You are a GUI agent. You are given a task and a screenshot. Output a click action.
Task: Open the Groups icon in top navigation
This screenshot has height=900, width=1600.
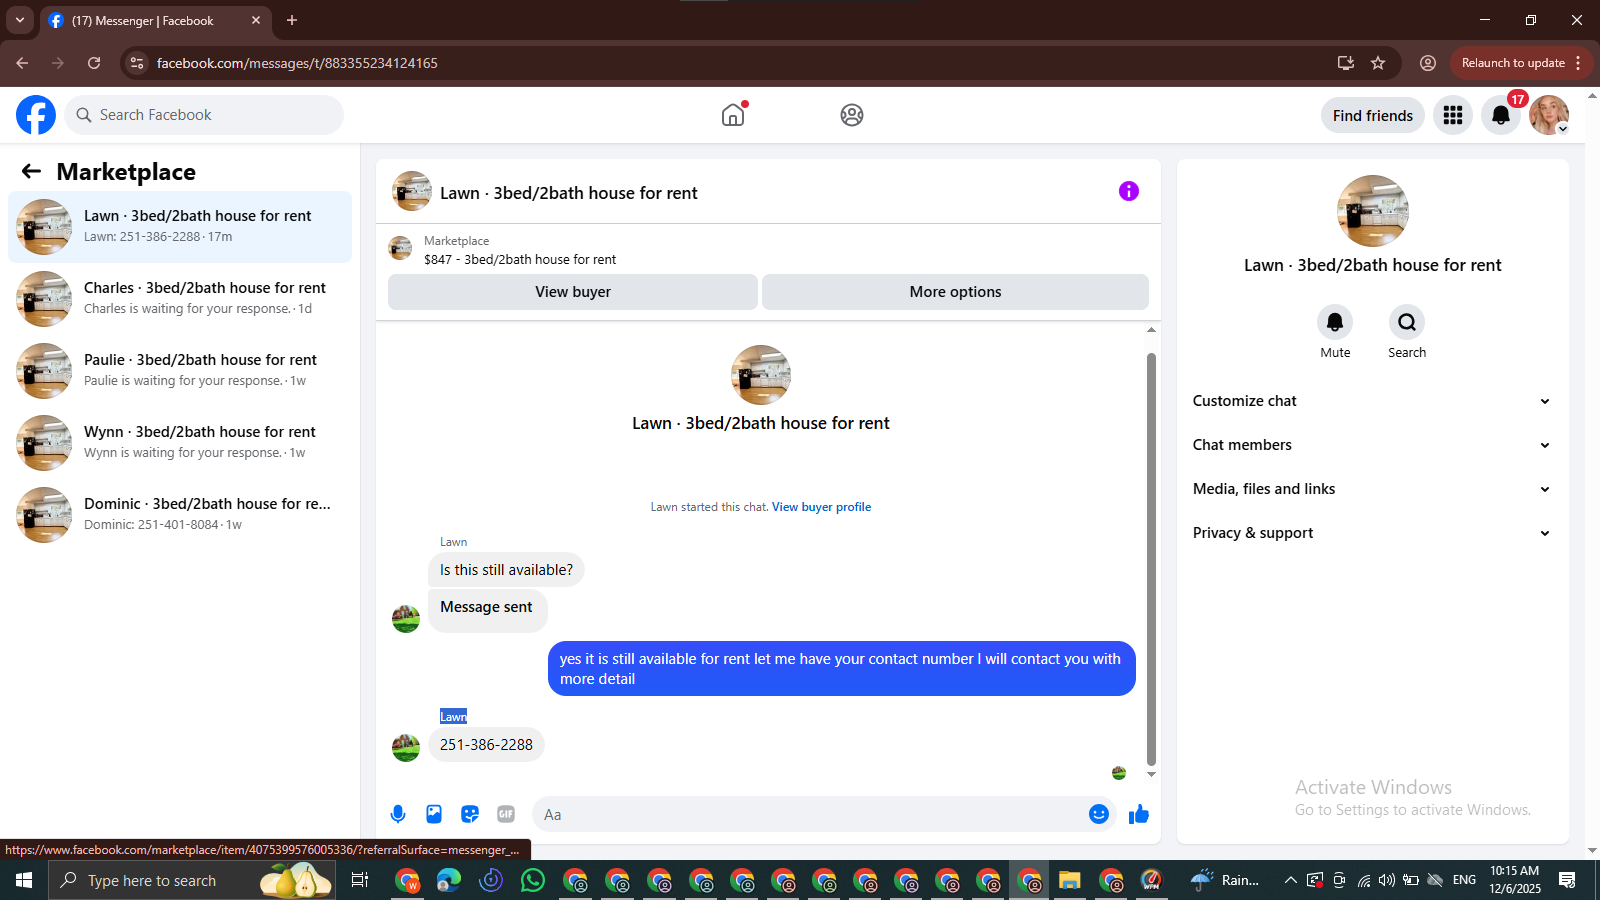[x=852, y=115]
